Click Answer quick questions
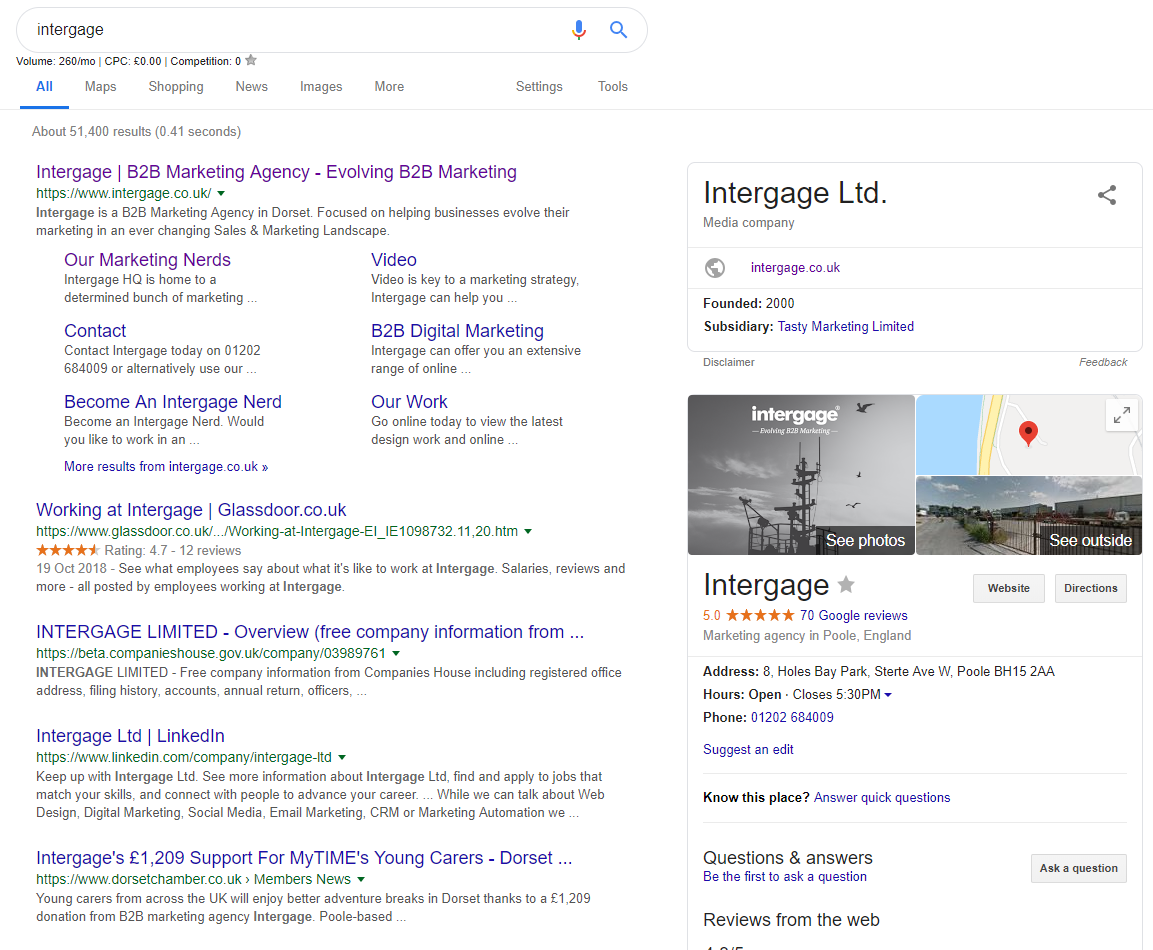This screenshot has width=1153, height=950. click(882, 798)
